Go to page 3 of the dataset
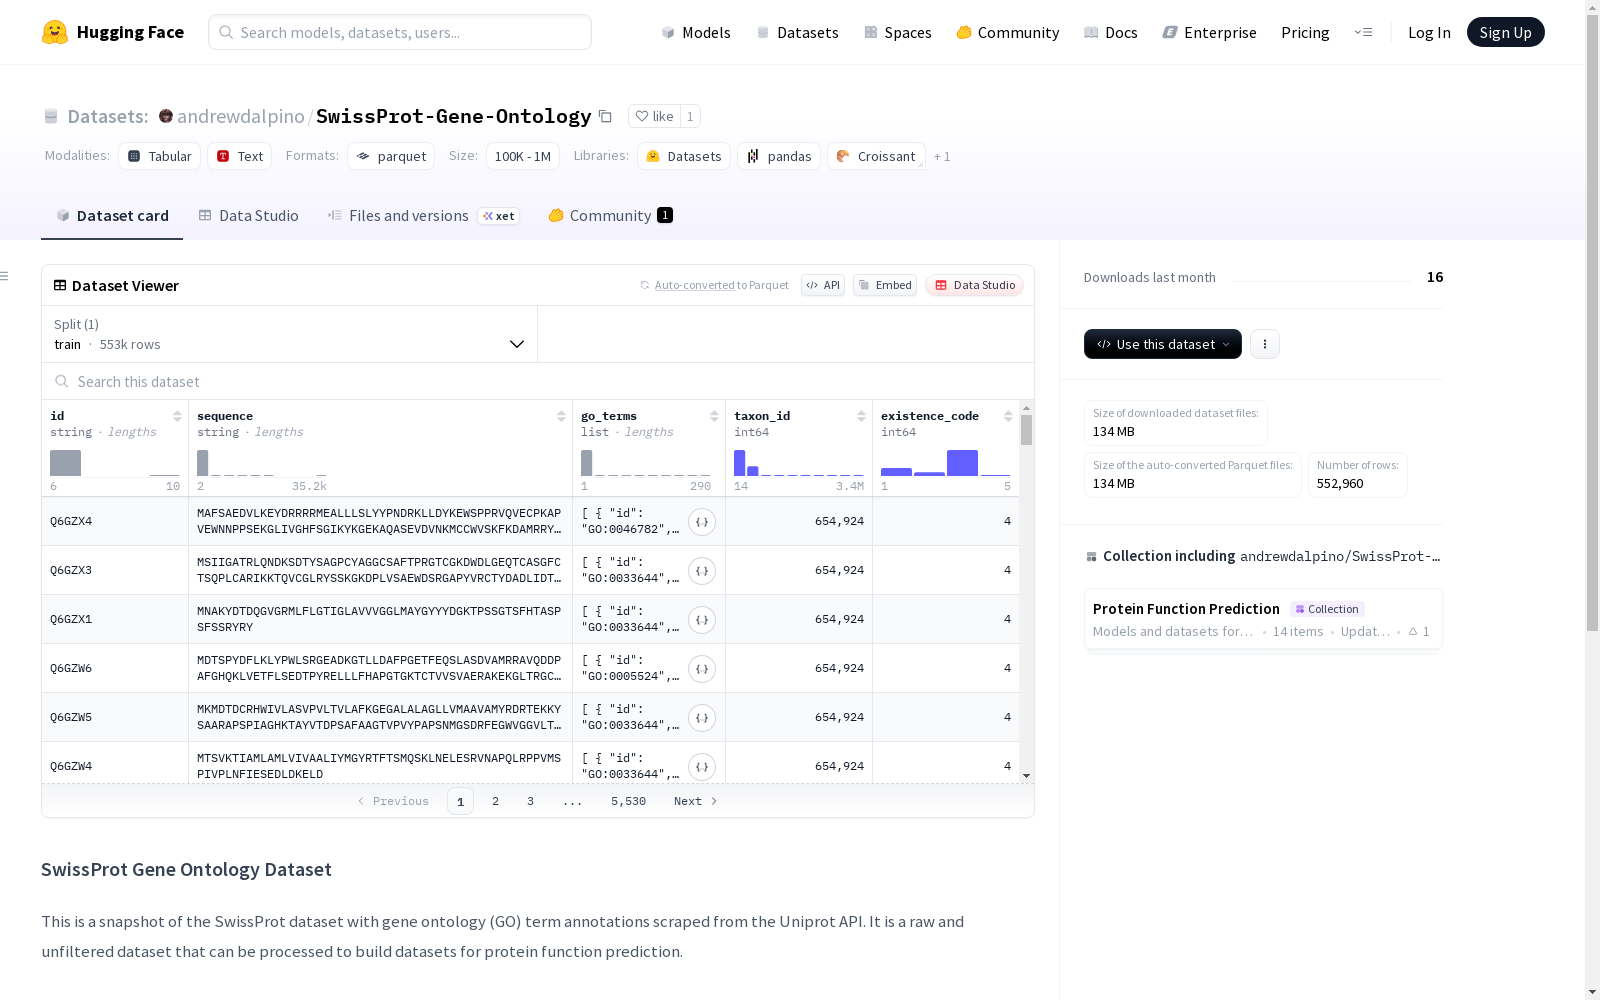 coord(530,801)
